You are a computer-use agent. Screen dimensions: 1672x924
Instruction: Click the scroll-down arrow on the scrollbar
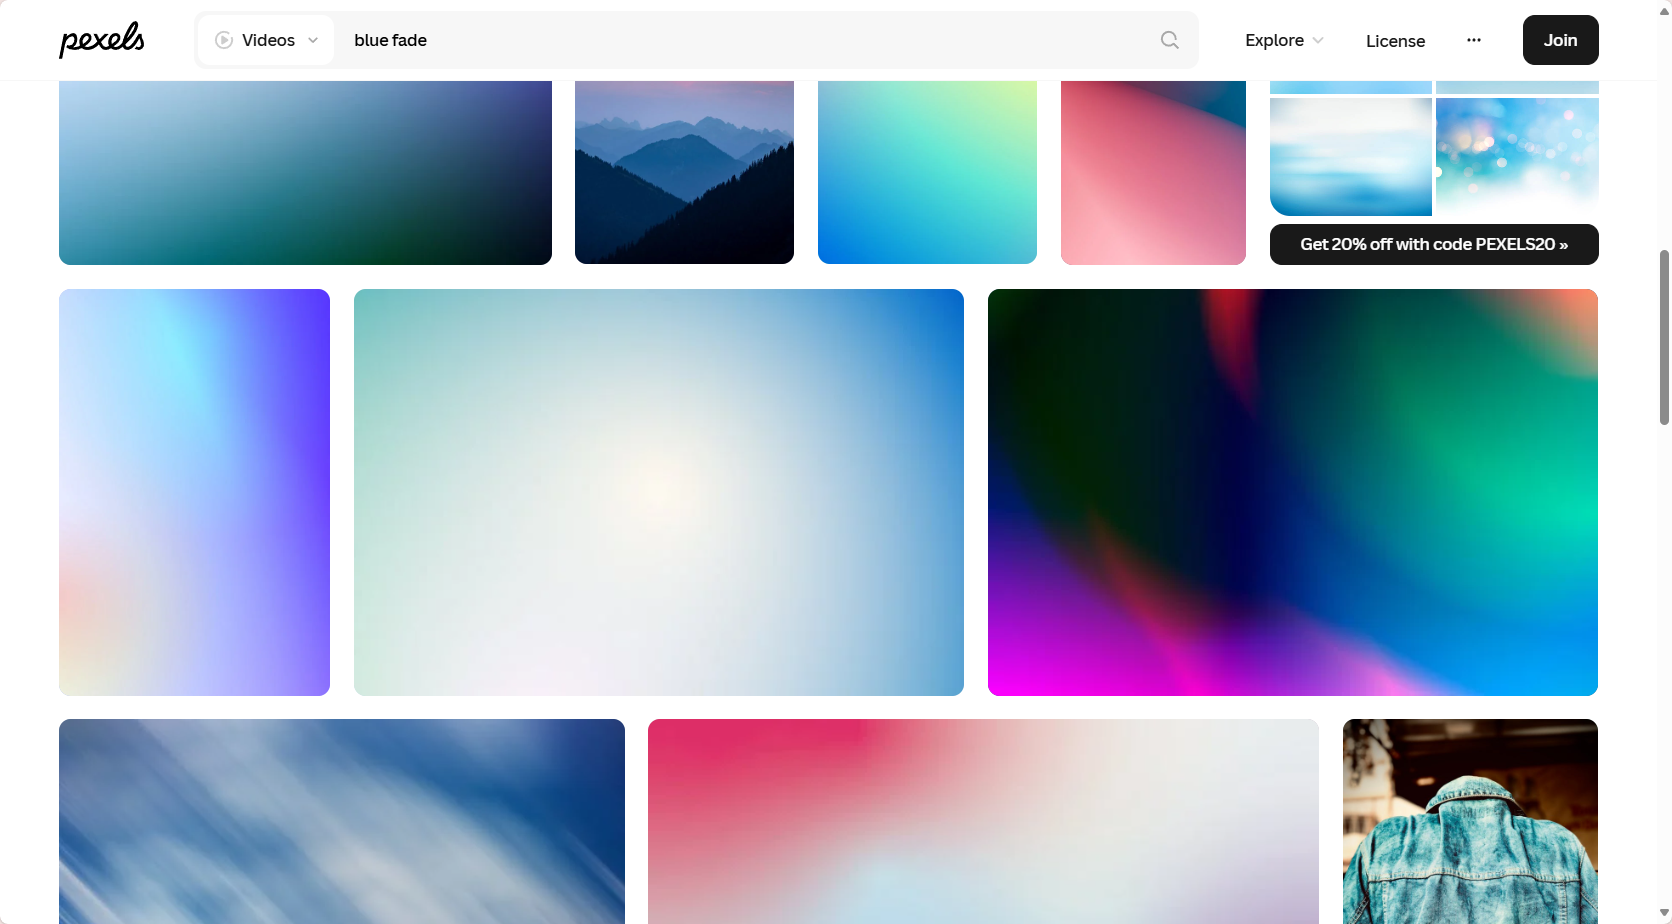coord(1661,913)
